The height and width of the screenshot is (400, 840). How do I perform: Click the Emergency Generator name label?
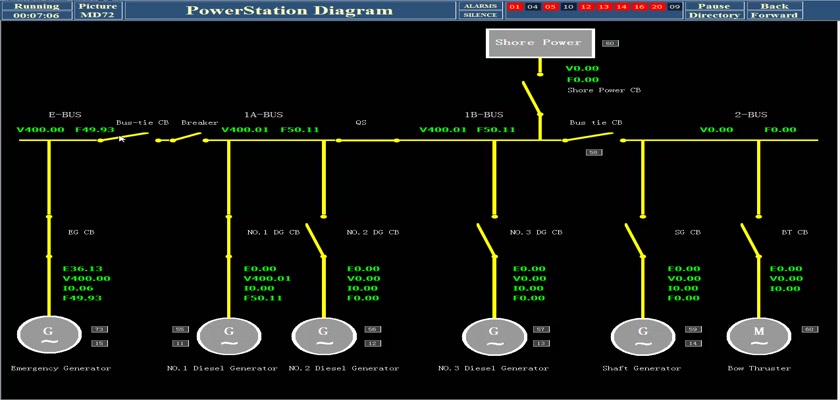pos(61,368)
